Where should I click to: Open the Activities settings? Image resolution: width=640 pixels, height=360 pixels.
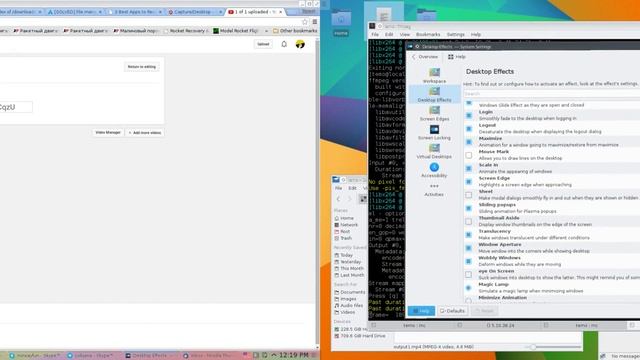coord(434,190)
